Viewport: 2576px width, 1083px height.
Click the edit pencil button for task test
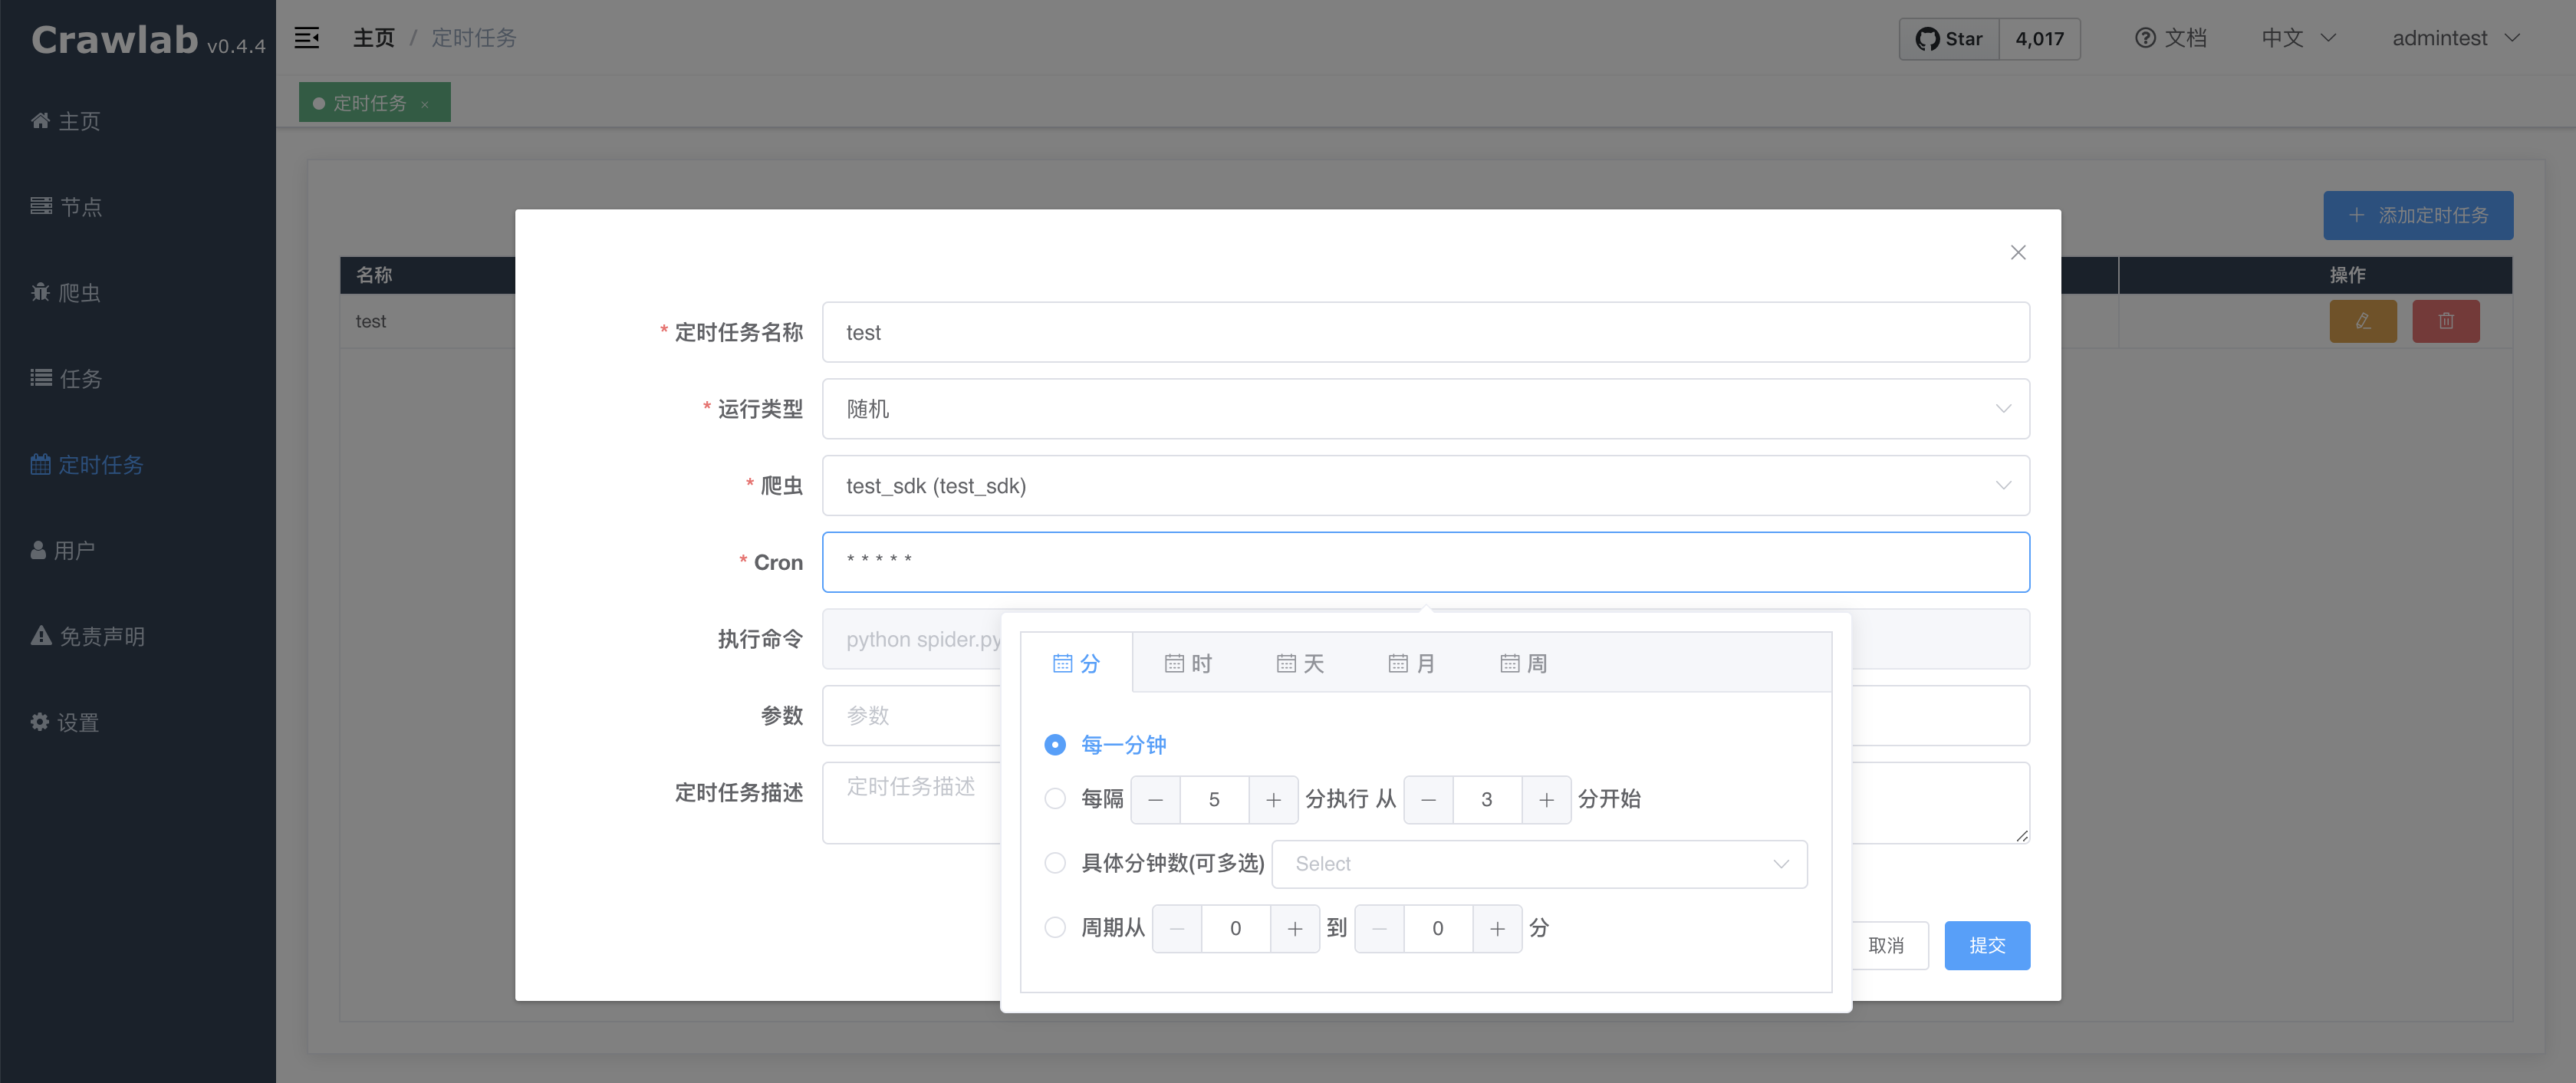(x=2363, y=321)
